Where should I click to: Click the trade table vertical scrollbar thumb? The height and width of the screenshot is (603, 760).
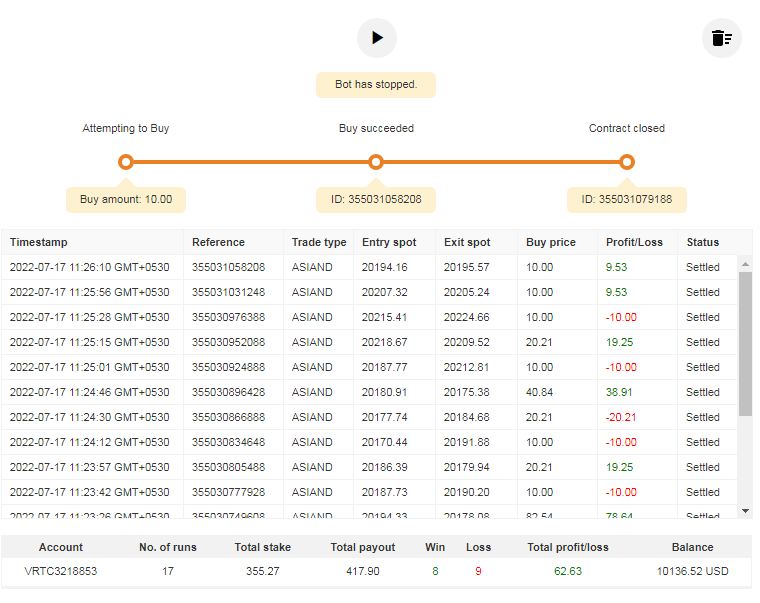pyautogui.click(x=745, y=344)
